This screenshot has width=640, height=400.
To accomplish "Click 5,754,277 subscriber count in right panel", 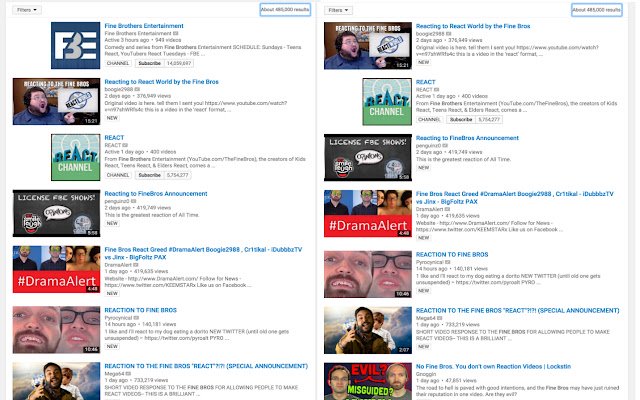I will click(489, 120).
